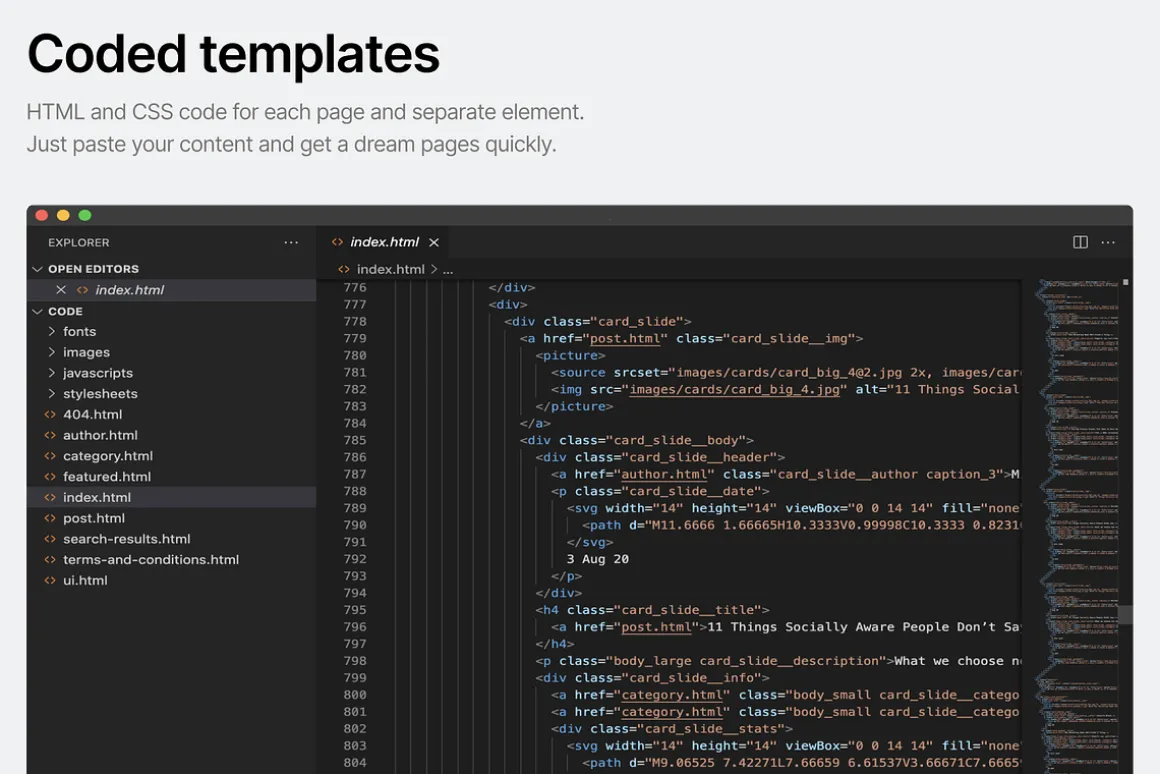Viewport: 1160px width, 774px height.
Task: Open post.html file
Action: (94, 518)
